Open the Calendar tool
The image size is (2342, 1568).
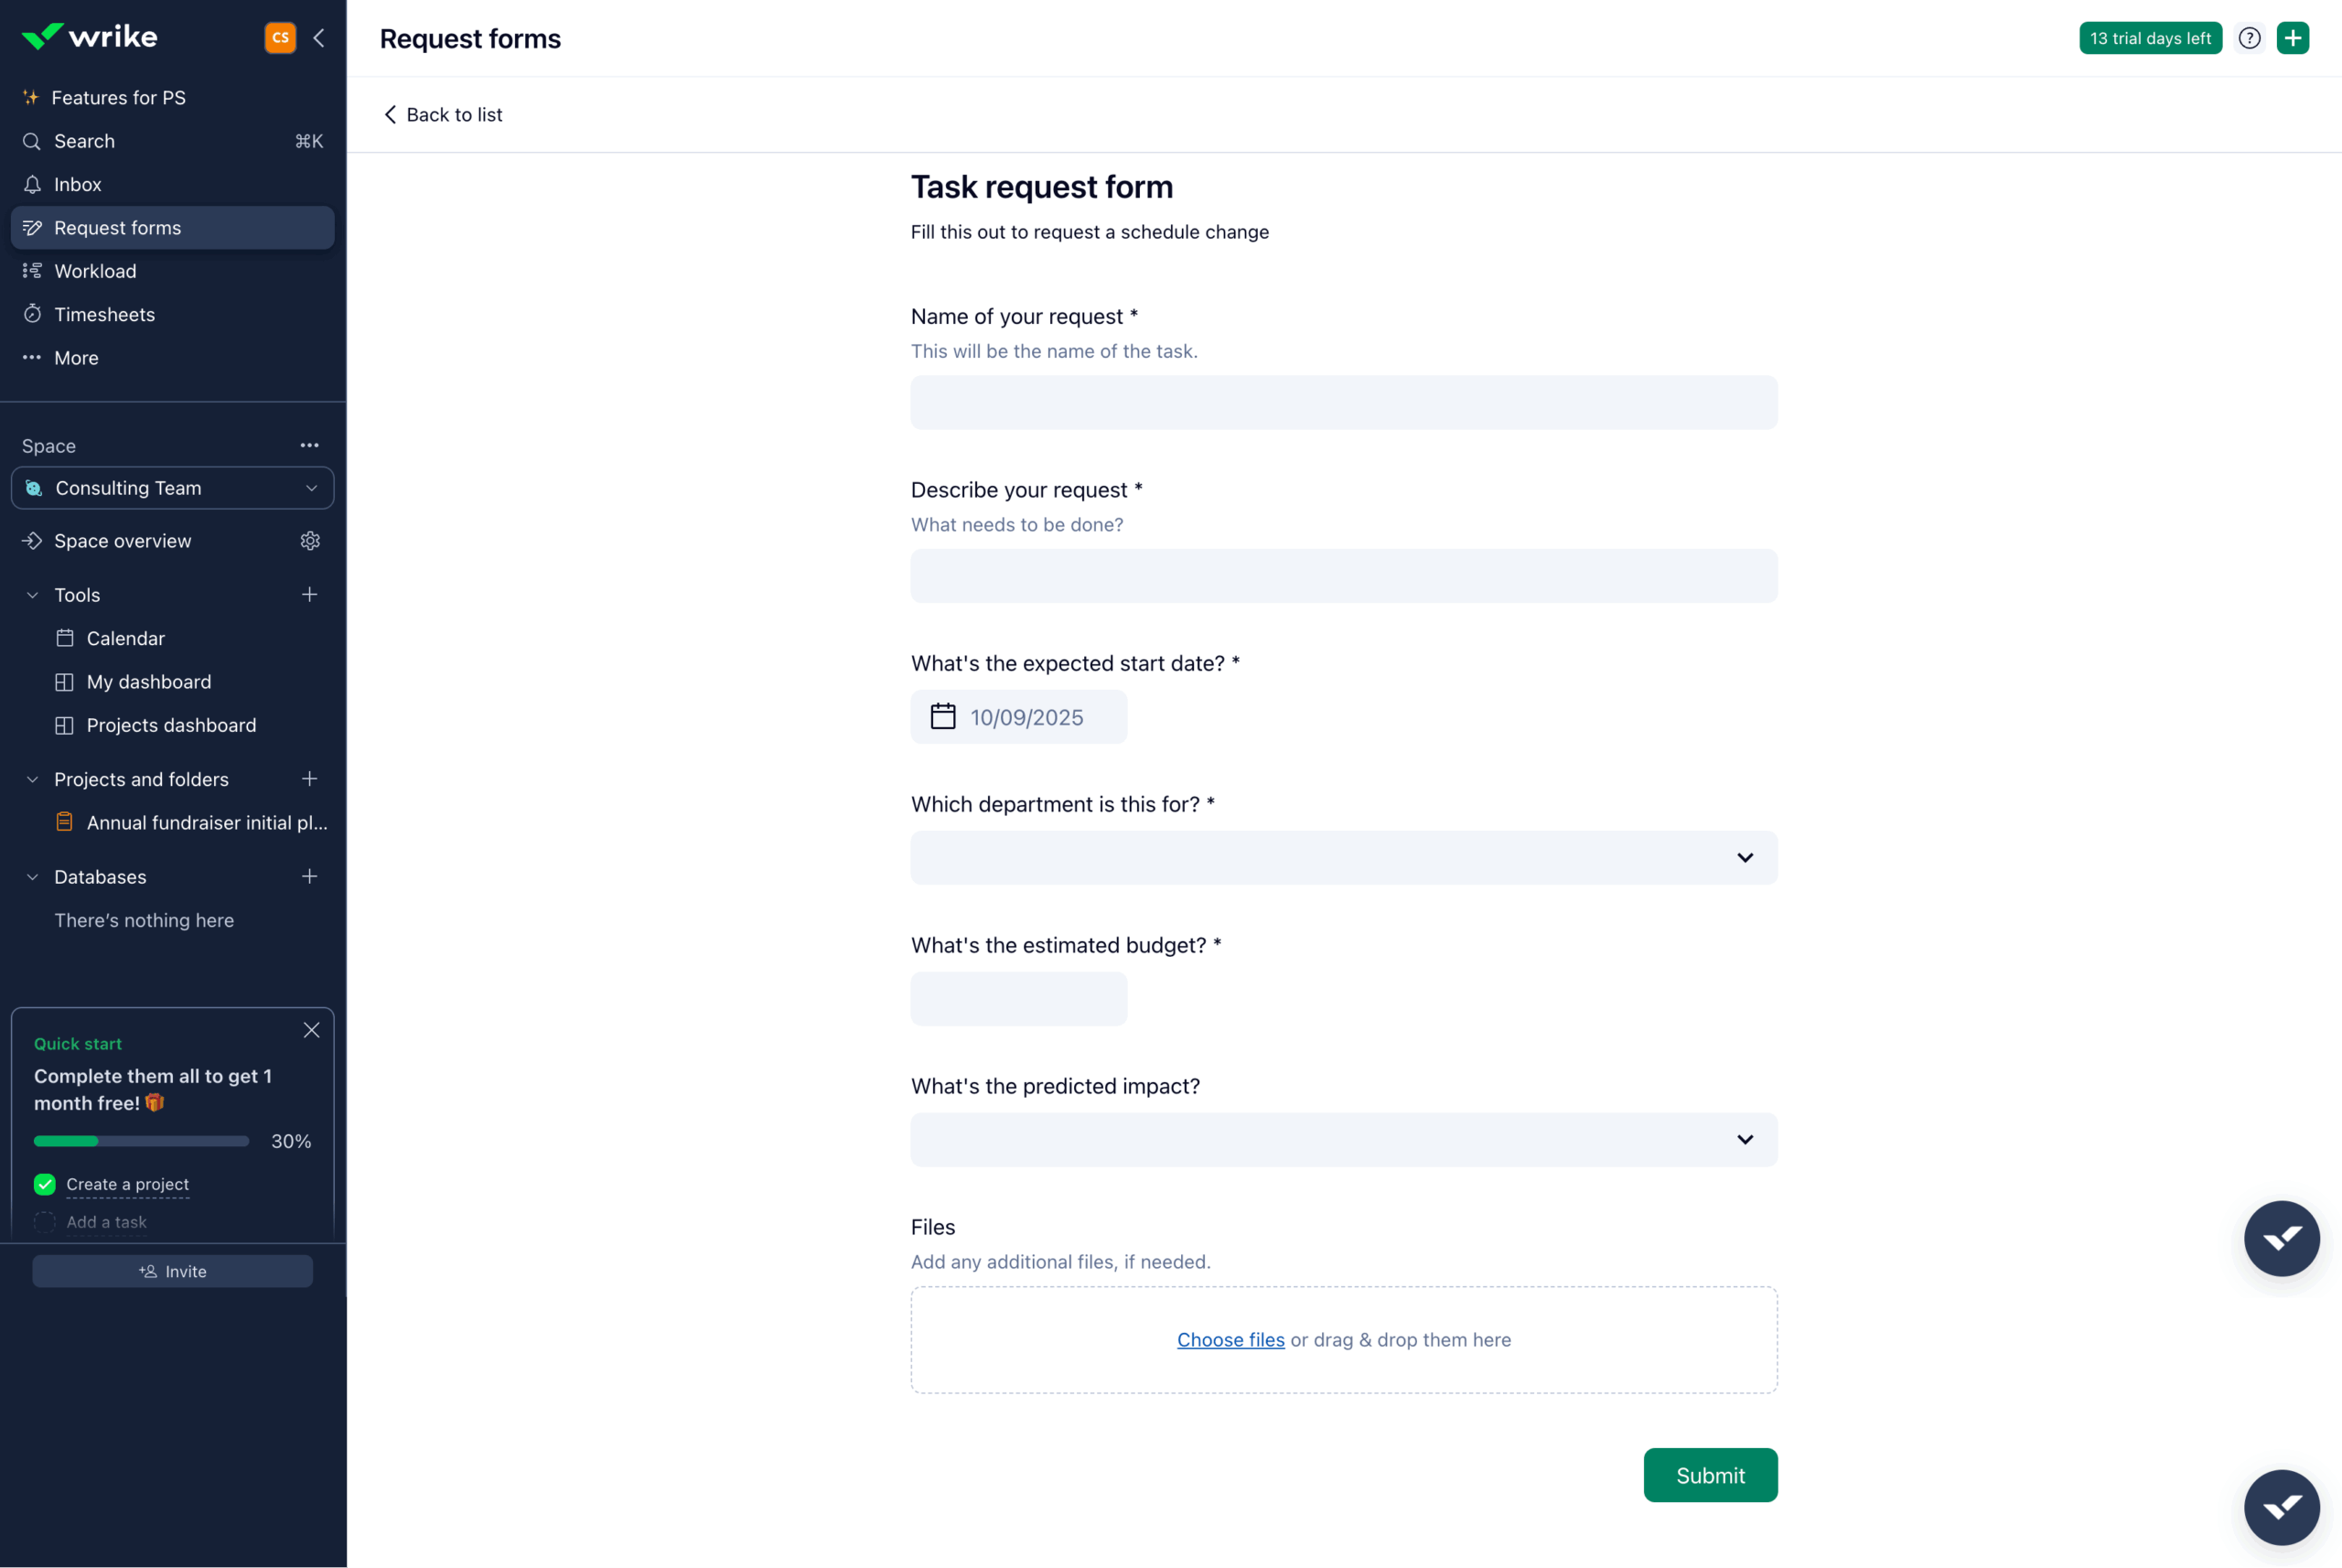click(125, 638)
